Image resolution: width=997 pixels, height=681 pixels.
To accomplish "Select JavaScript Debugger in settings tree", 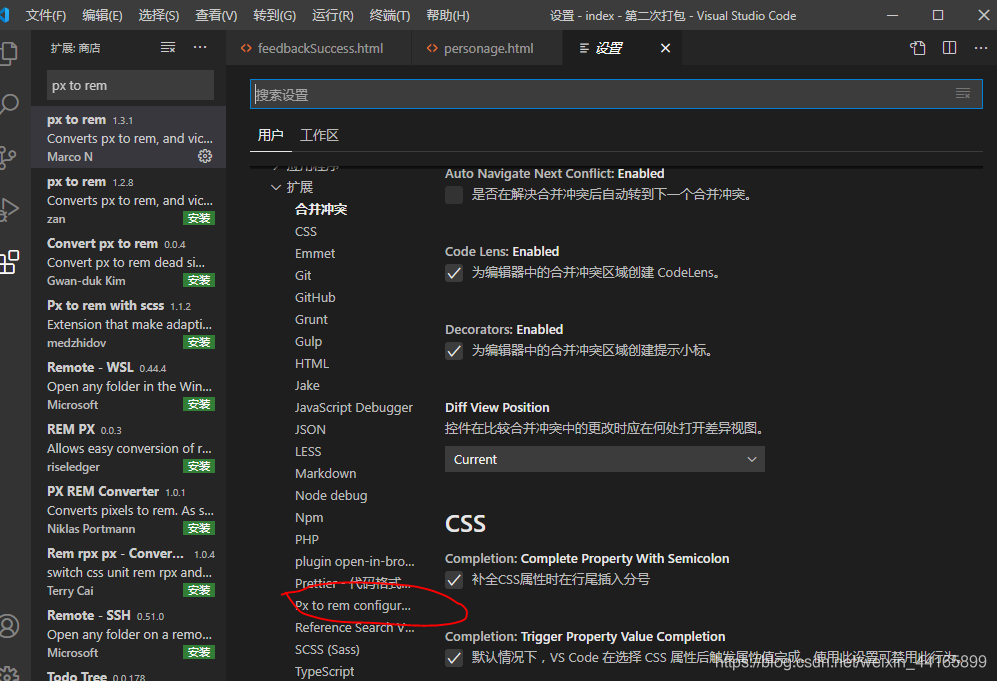I will pyautogui.click(x=354, y=408).
